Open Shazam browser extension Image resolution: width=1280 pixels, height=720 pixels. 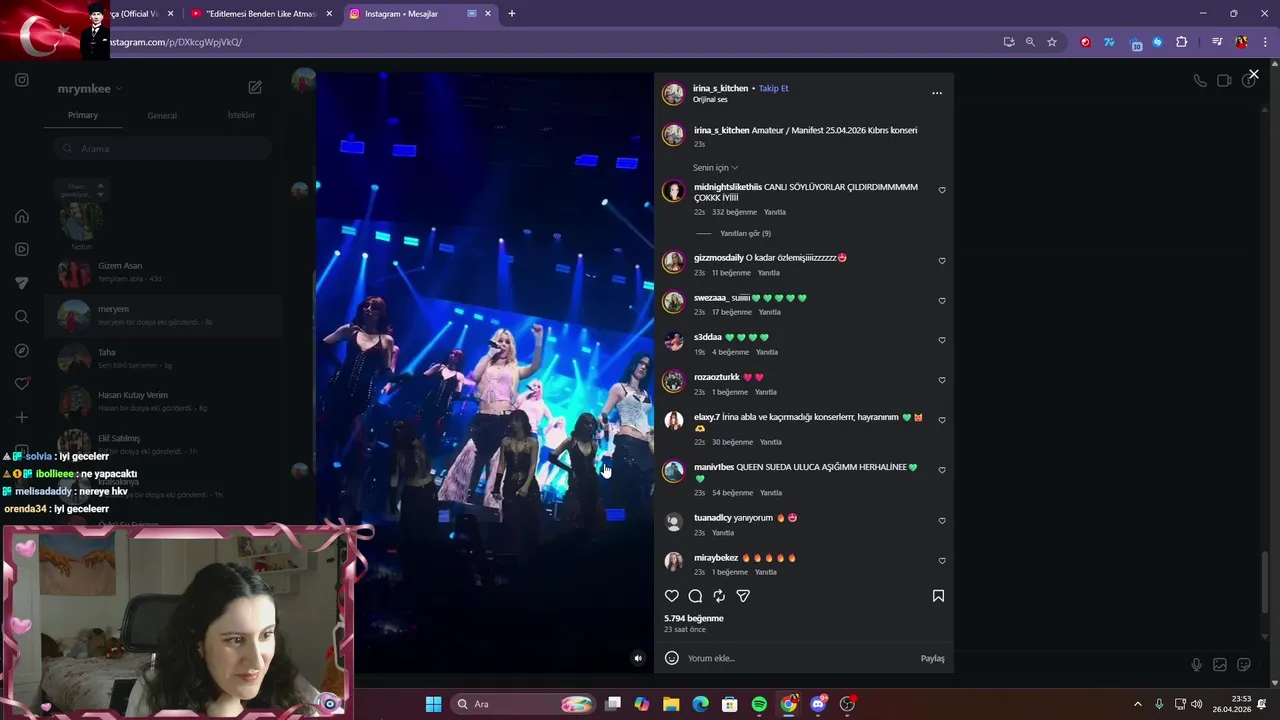pyautogui.click(x=1157, y=42)
